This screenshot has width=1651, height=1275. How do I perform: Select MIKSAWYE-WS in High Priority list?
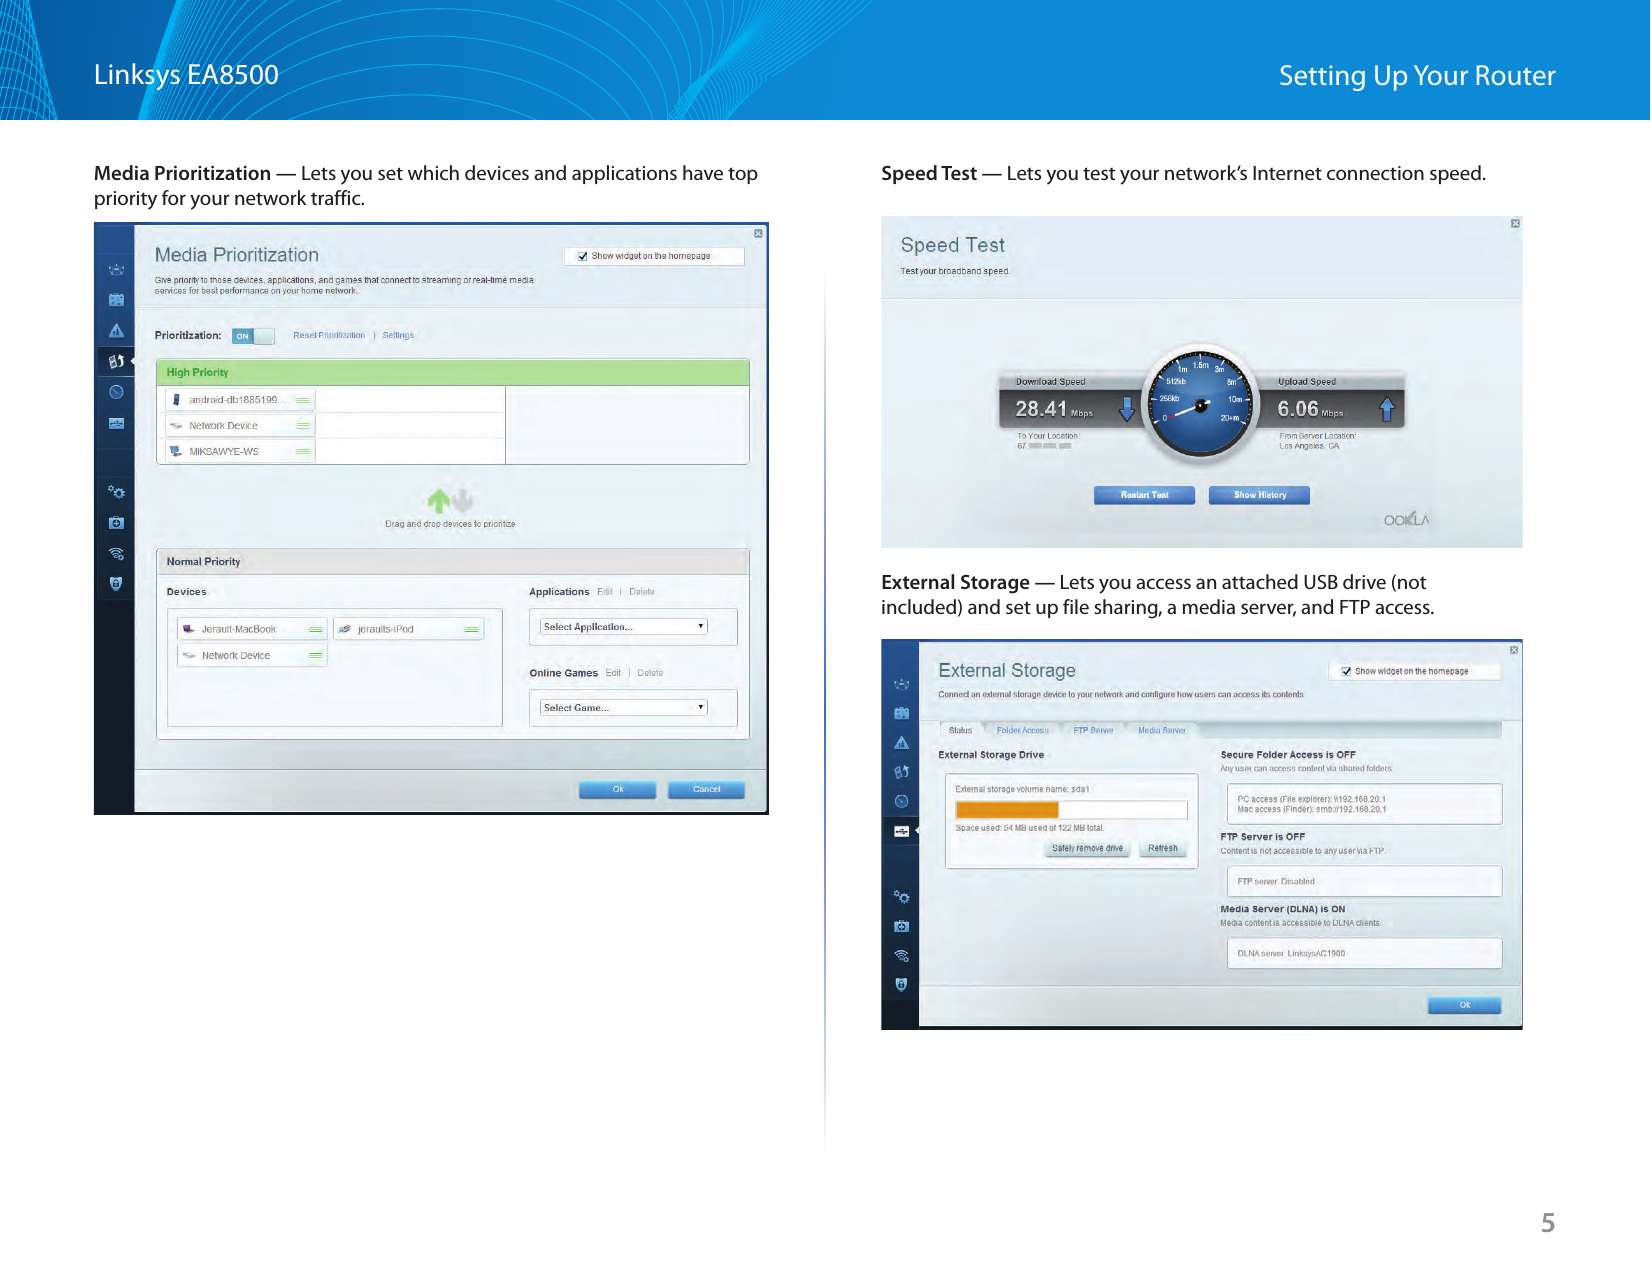coord(239,451)
